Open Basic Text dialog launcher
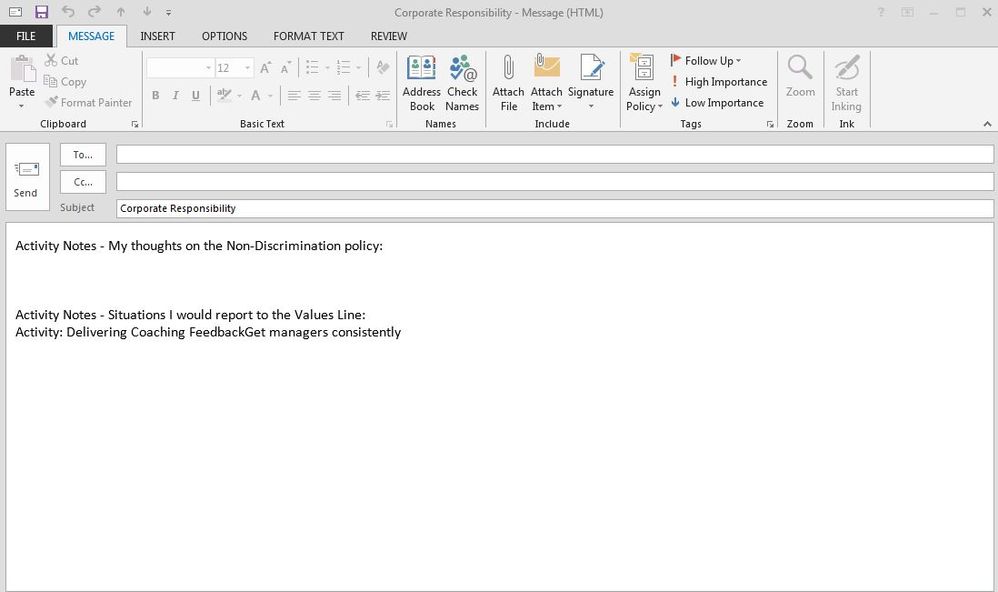 coord(390,124)
